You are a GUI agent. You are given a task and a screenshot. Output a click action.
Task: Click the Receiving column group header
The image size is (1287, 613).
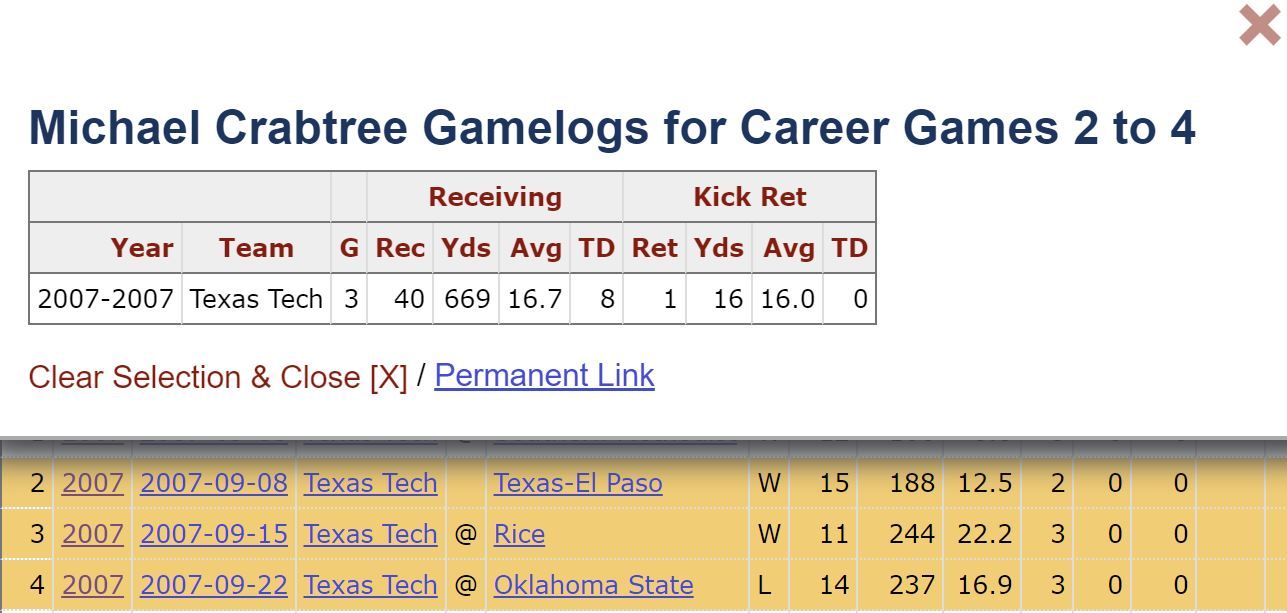[x=495, y=197]
